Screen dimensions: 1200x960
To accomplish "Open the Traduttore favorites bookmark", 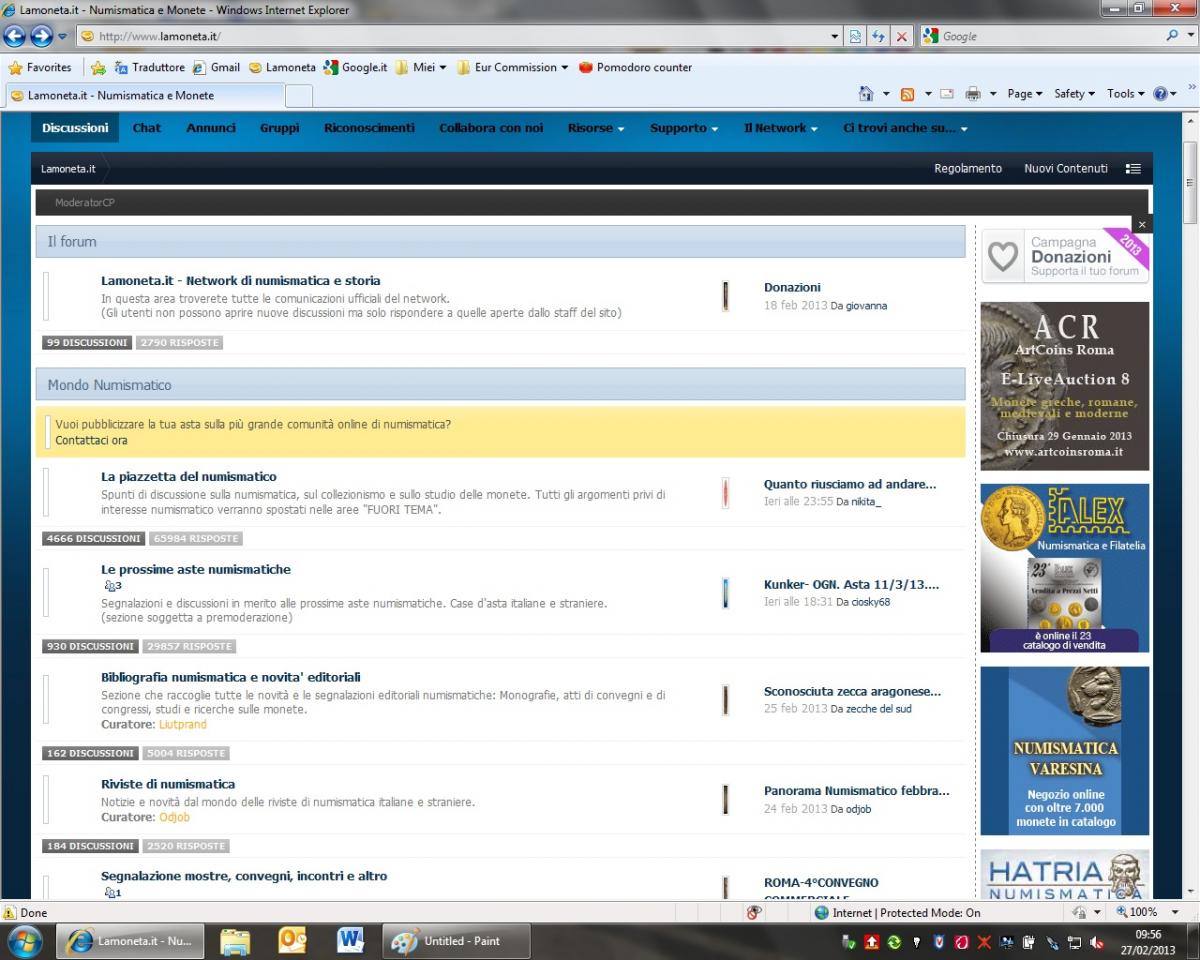I will click(150, 68).
